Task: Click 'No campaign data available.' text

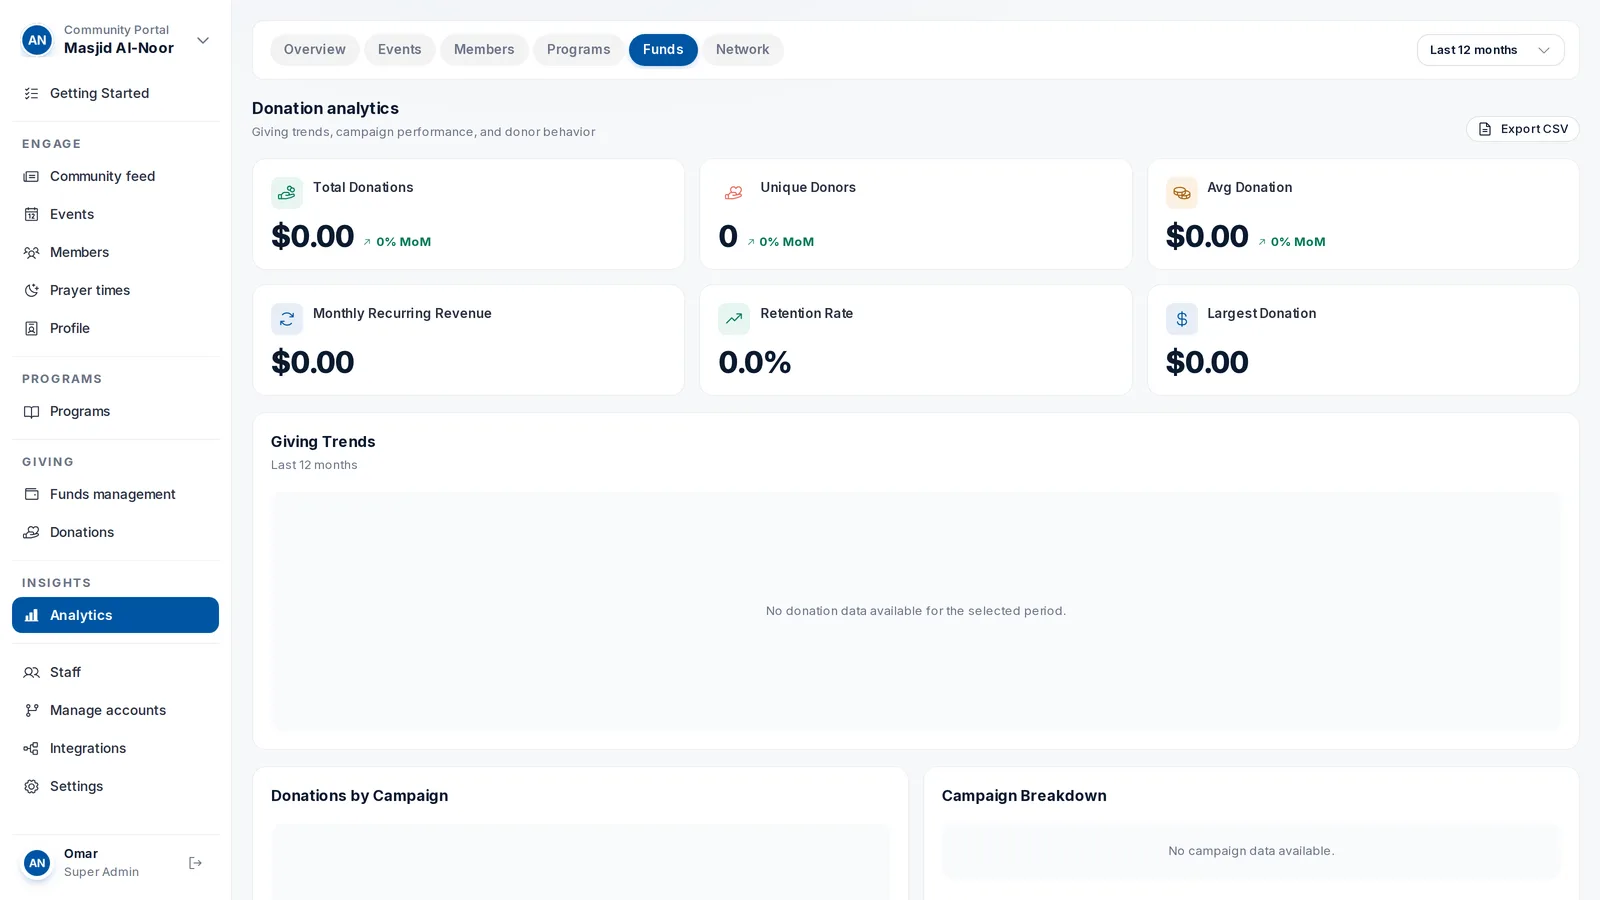Action: [x=1251, y=851]
